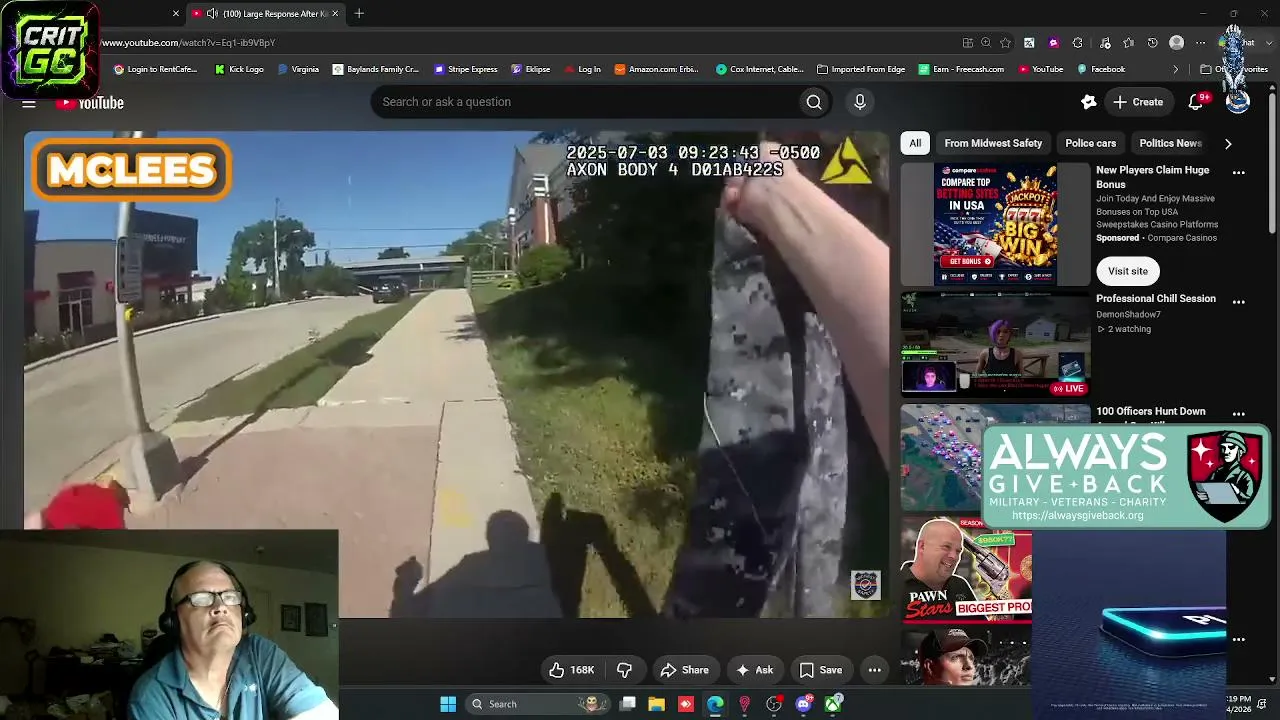Open the casino Big Win ad thumbnail
The height and width of the screenshot is (720, 1280).
pos(996,225)
